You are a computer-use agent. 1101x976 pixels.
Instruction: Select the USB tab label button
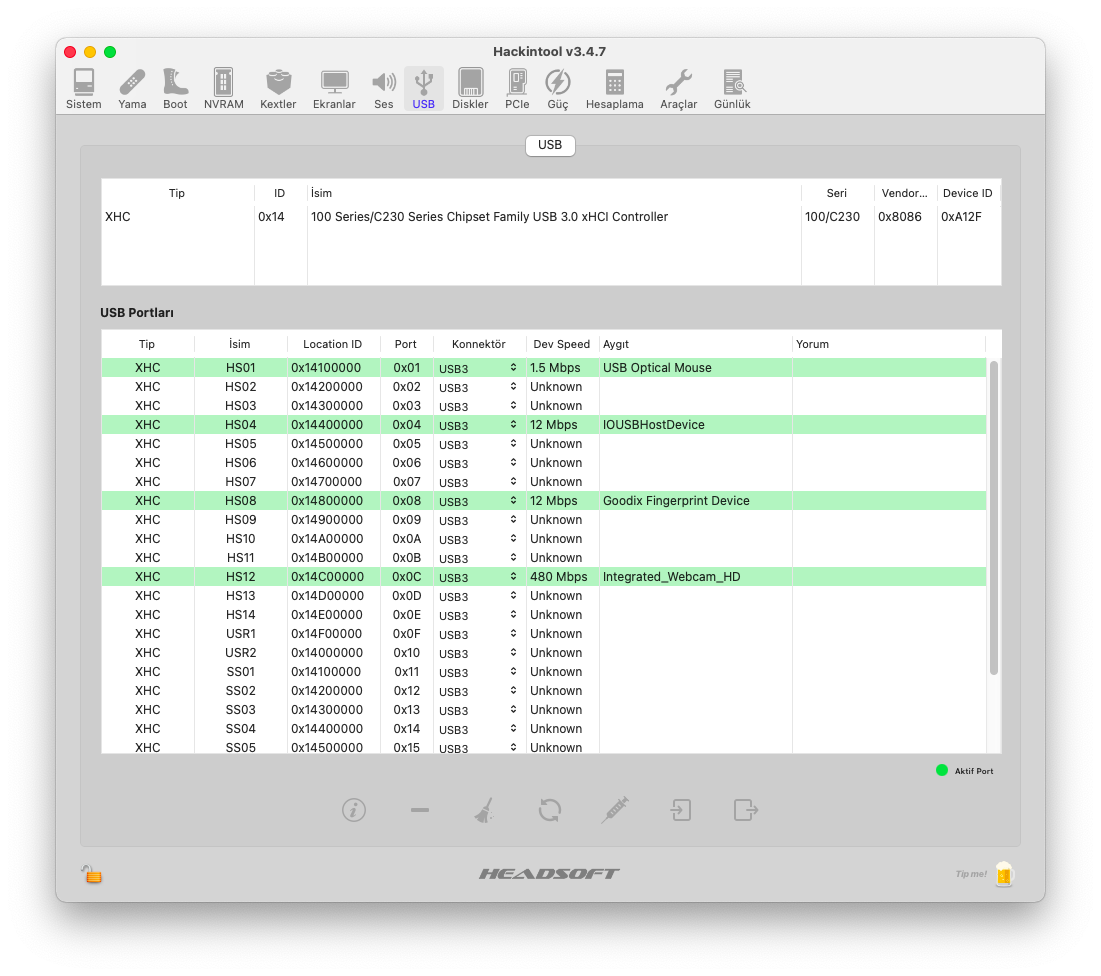click(550, 145)
